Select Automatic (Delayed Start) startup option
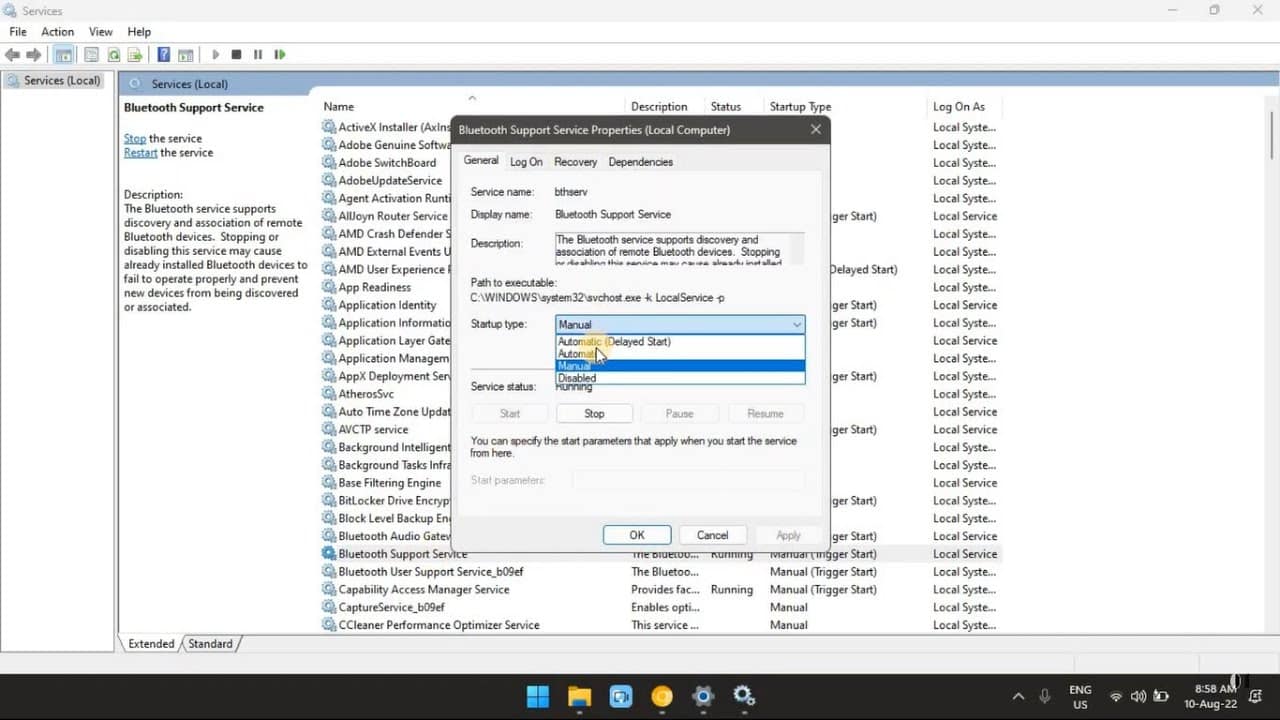The height and width of the screenshot is (720, 1280). [613, 341]
